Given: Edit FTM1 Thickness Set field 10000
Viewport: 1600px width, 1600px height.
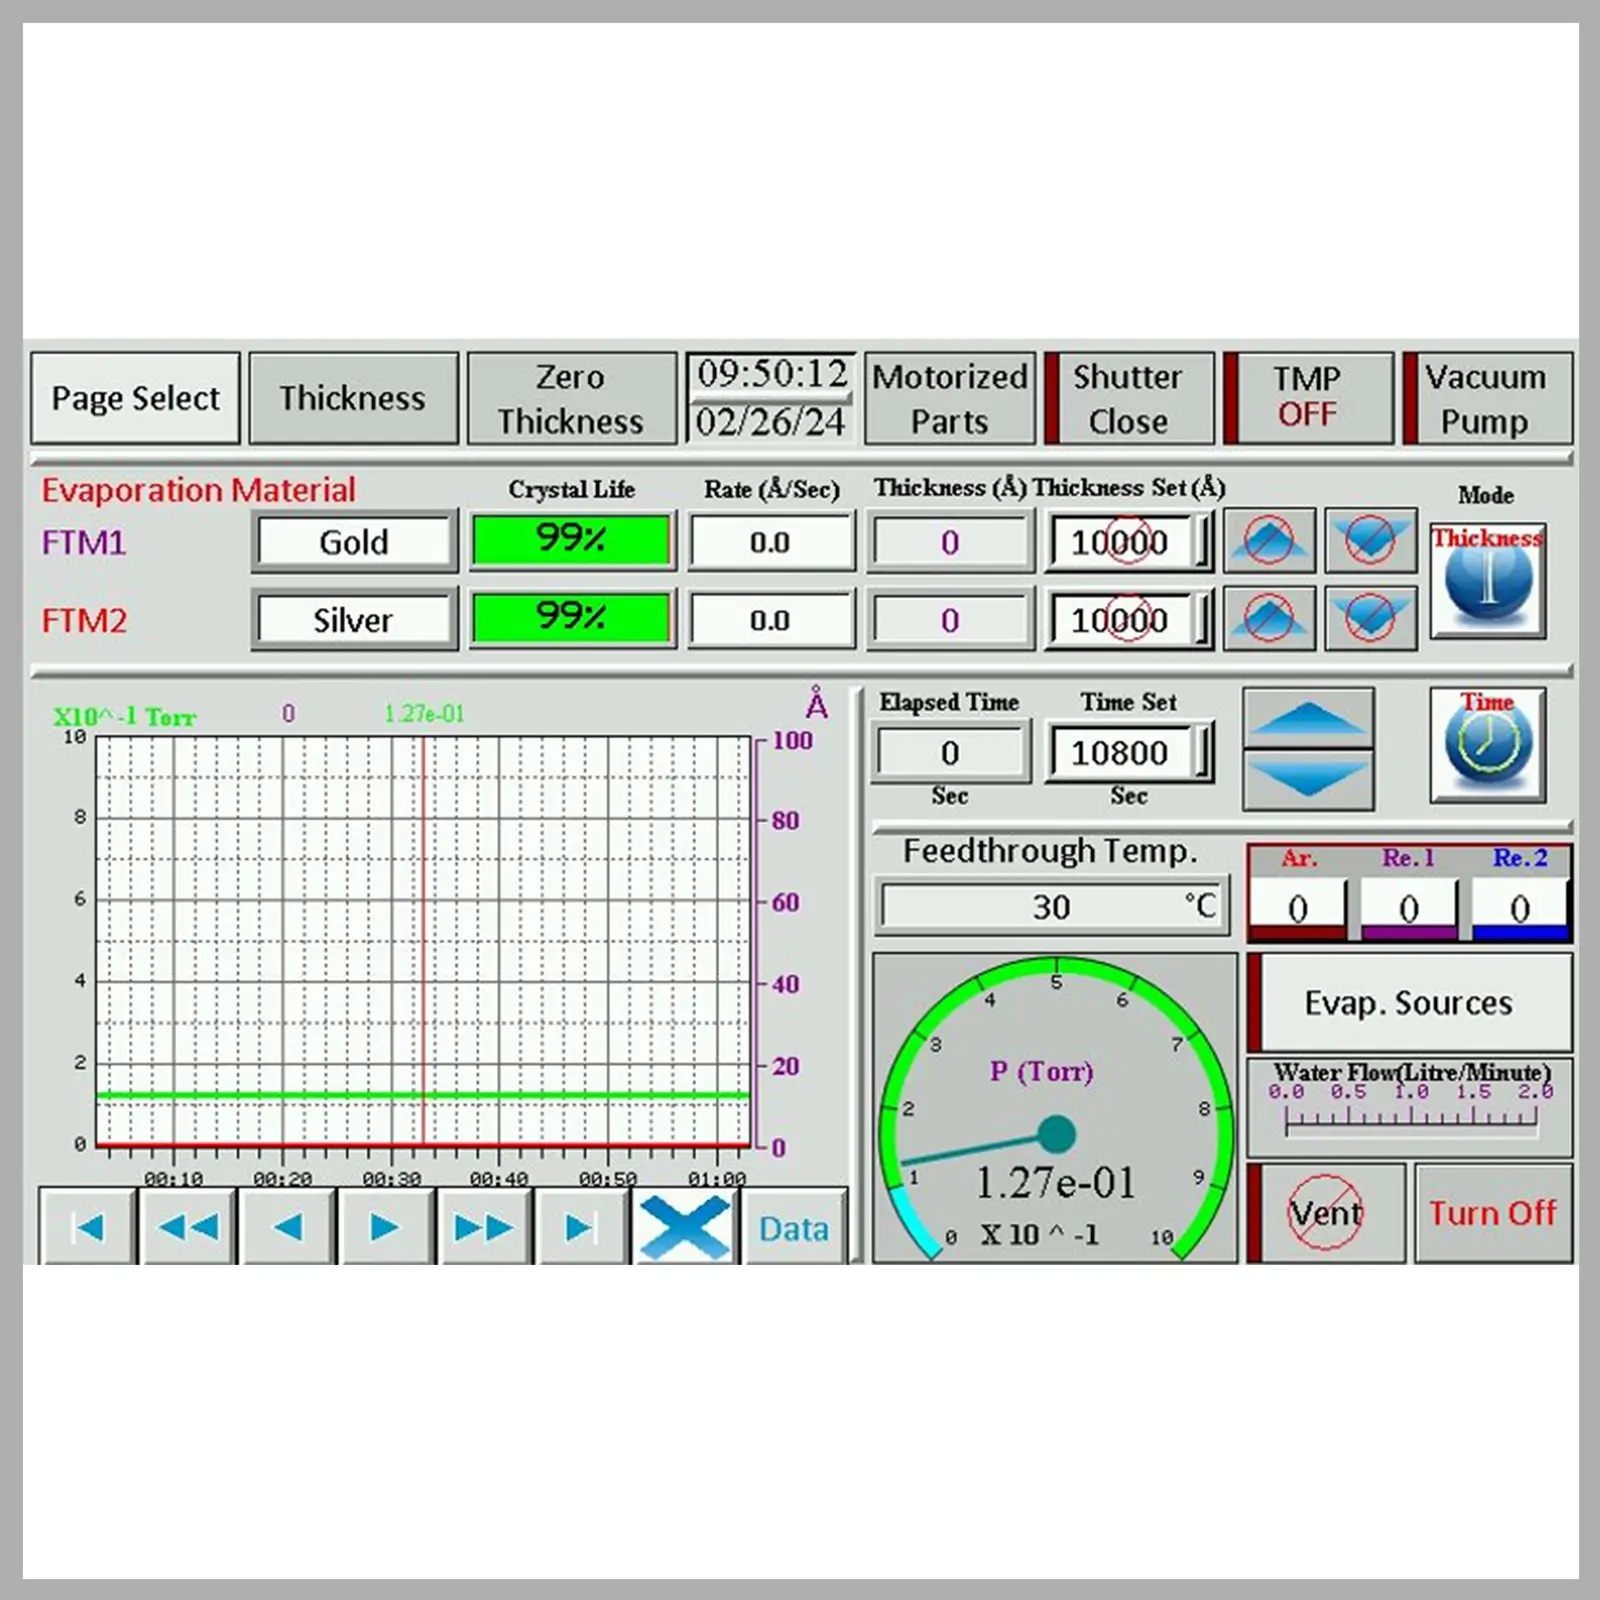Looking at the screenshot, I should [x=1127, y=542].
